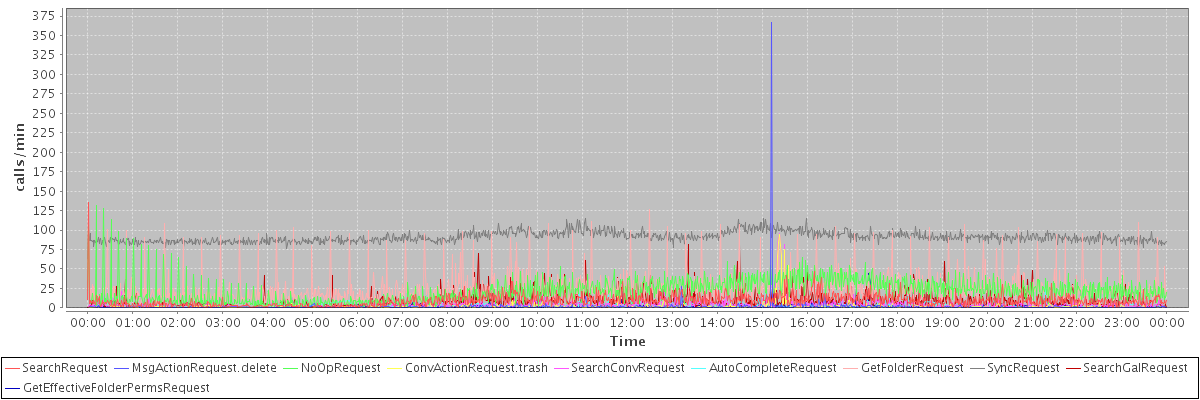1200x400 pixels.
Task: Select the AutoCompleteRequest legend item
Action: pyautogui.click(x=772, y=368)
